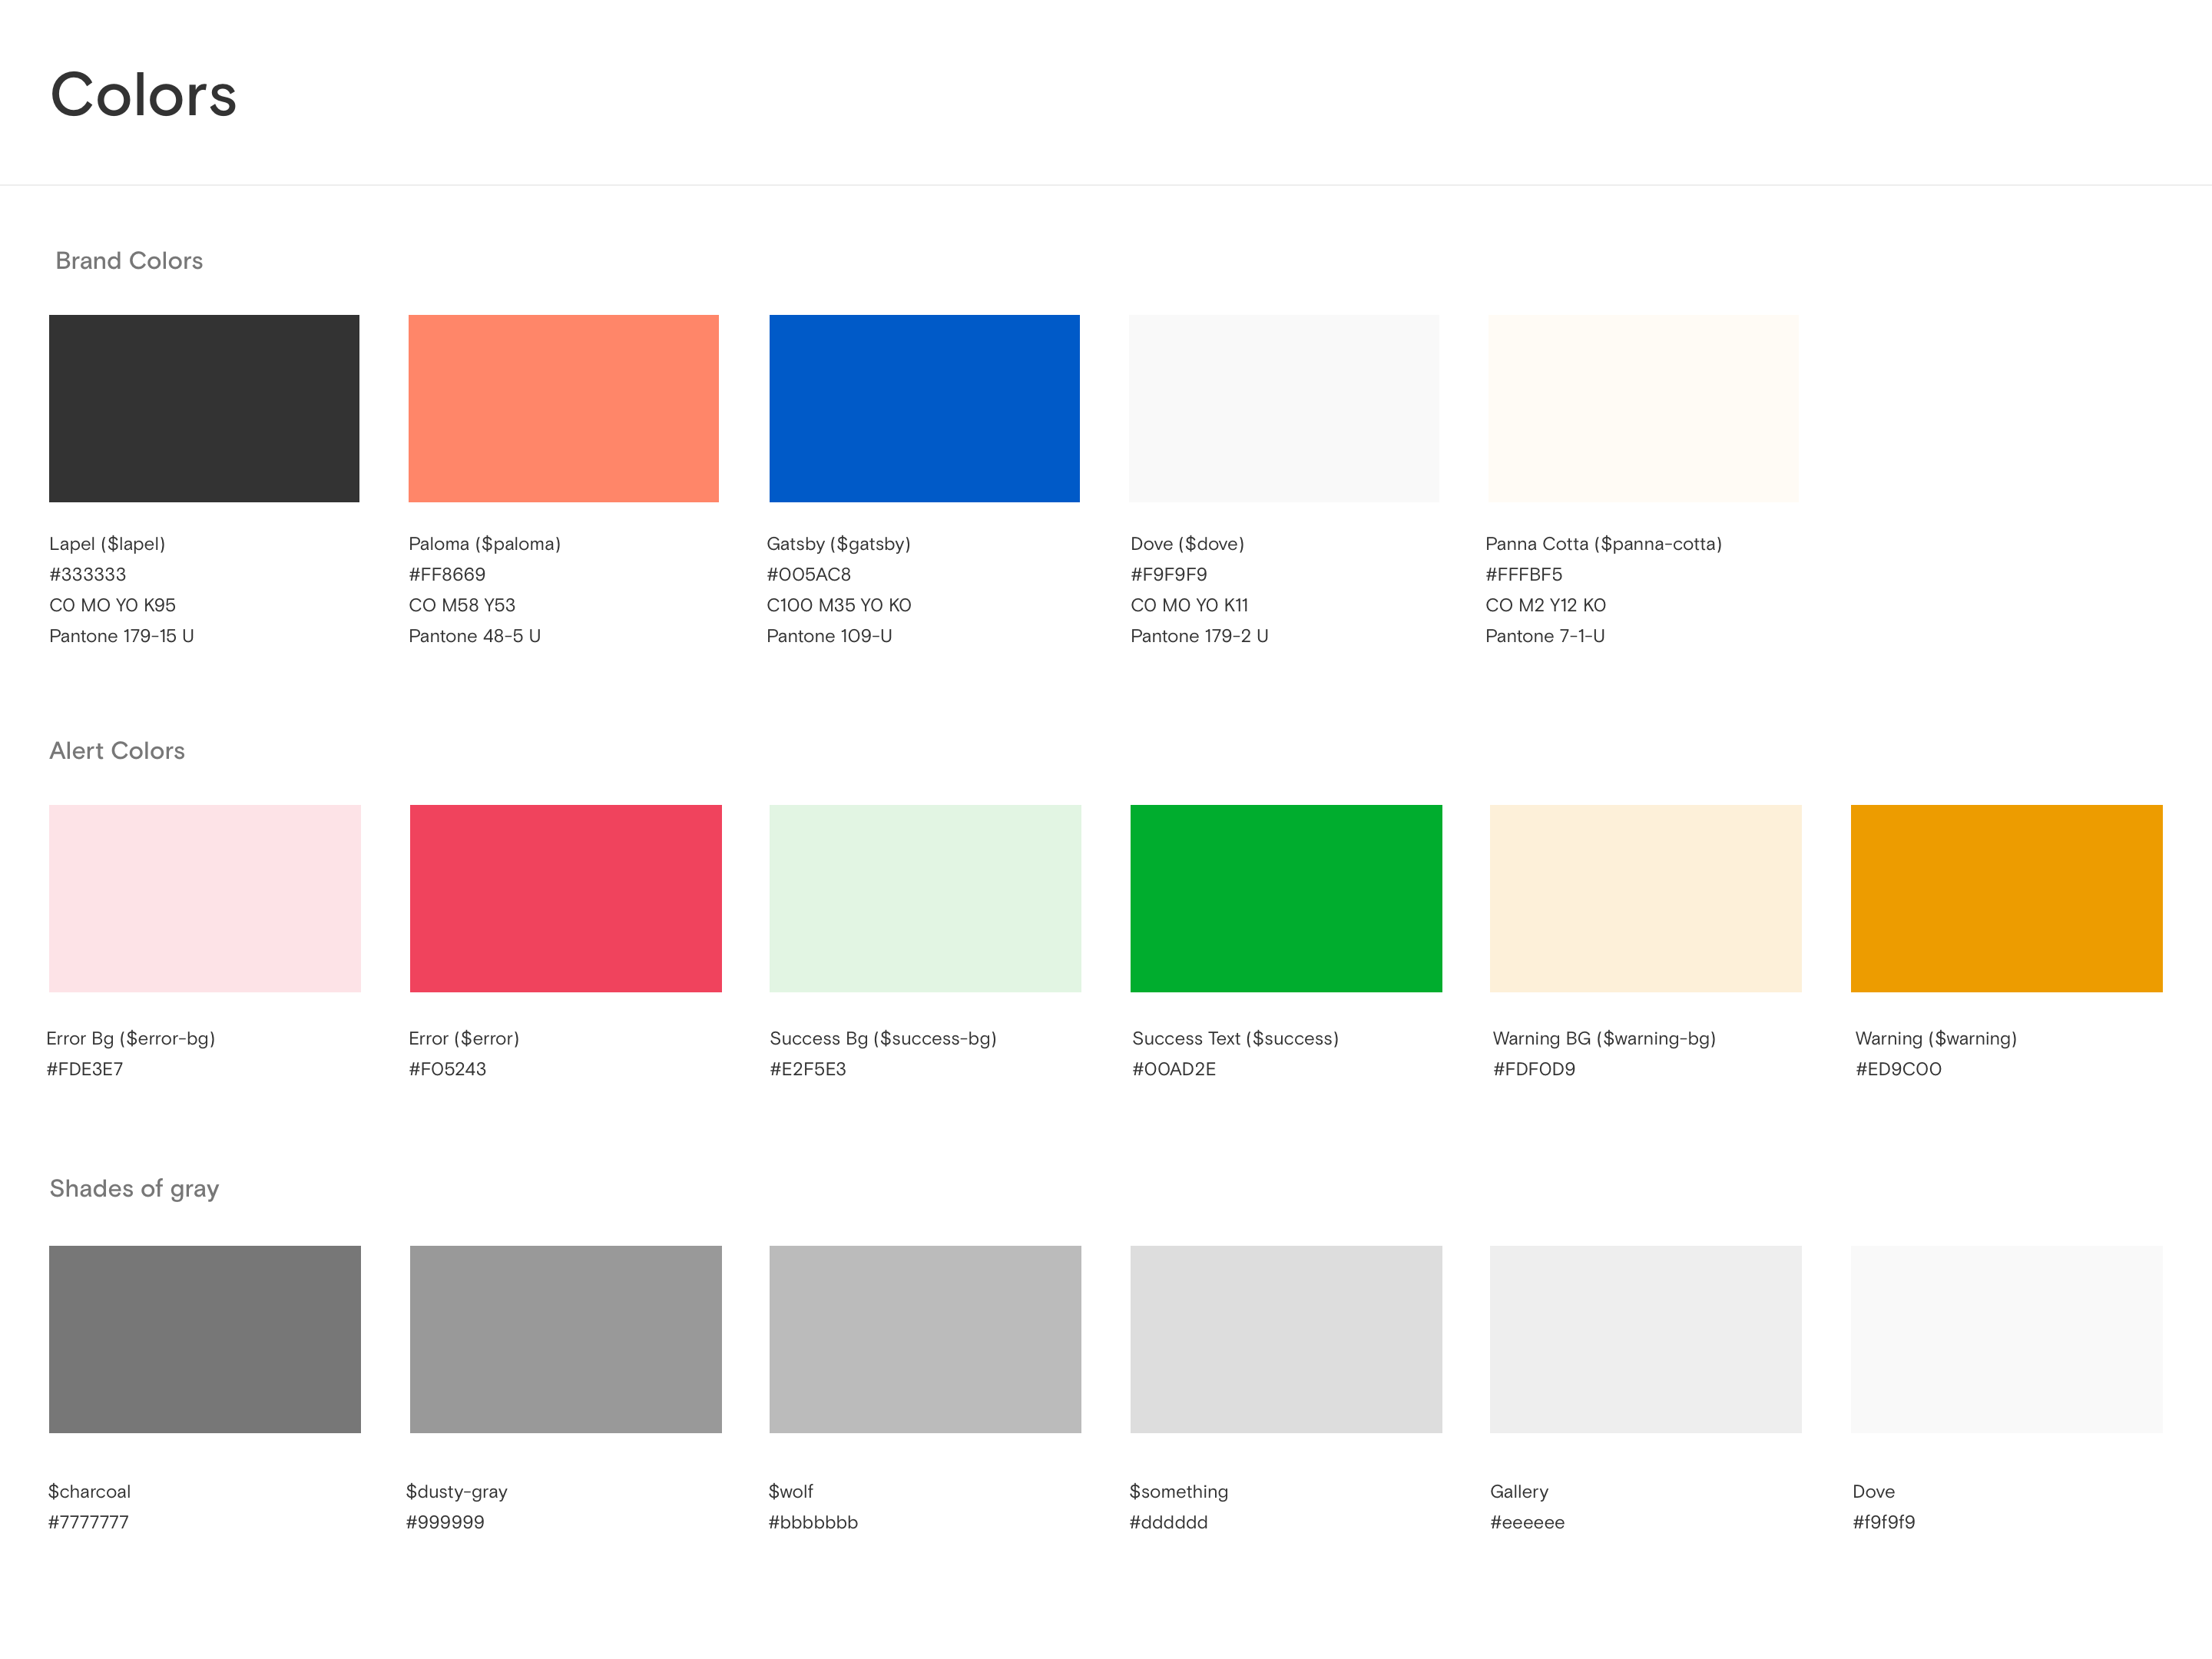Click Pantone 179-15 U text
This screenshot has width=2212, height=1659.
(x=121, y=636)
